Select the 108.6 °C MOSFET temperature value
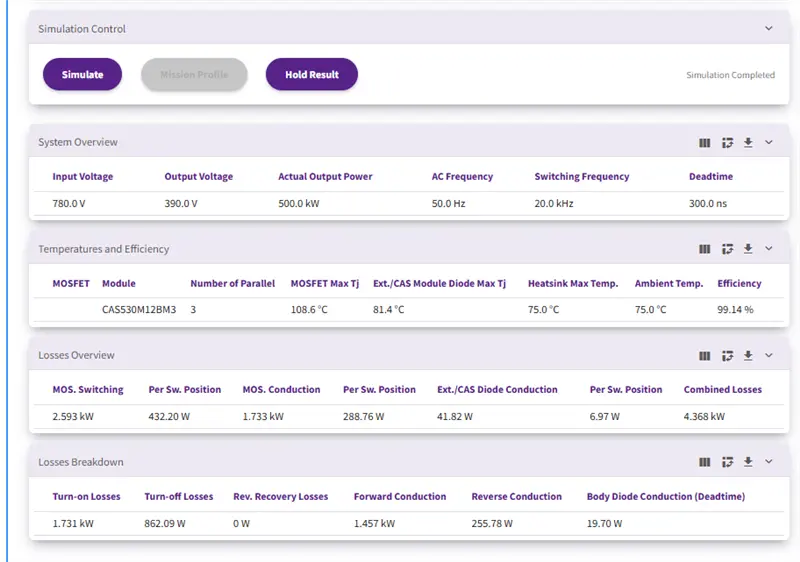The width and height of the screenshot is (800, 562). (309, 310)
